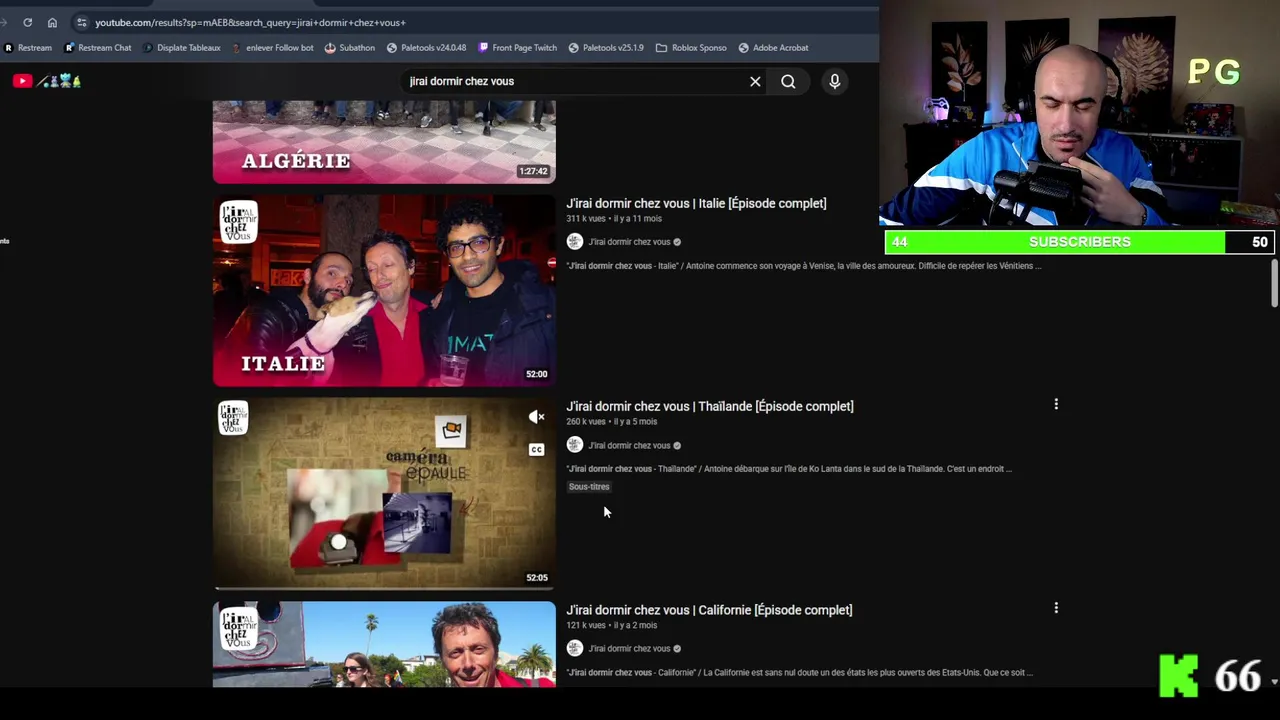Open channel name under Thaïlande video
This screenshot has height=720, width=1280.
pos(629,445)
